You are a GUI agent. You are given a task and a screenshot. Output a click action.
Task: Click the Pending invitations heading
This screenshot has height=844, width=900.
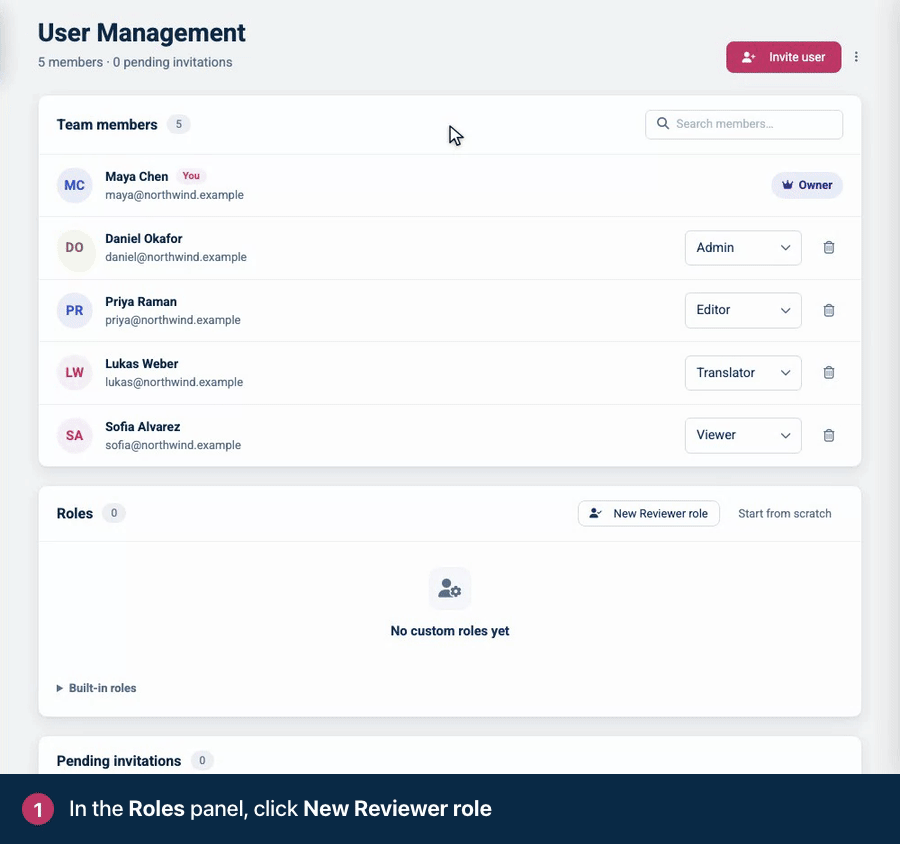[119, 761]
